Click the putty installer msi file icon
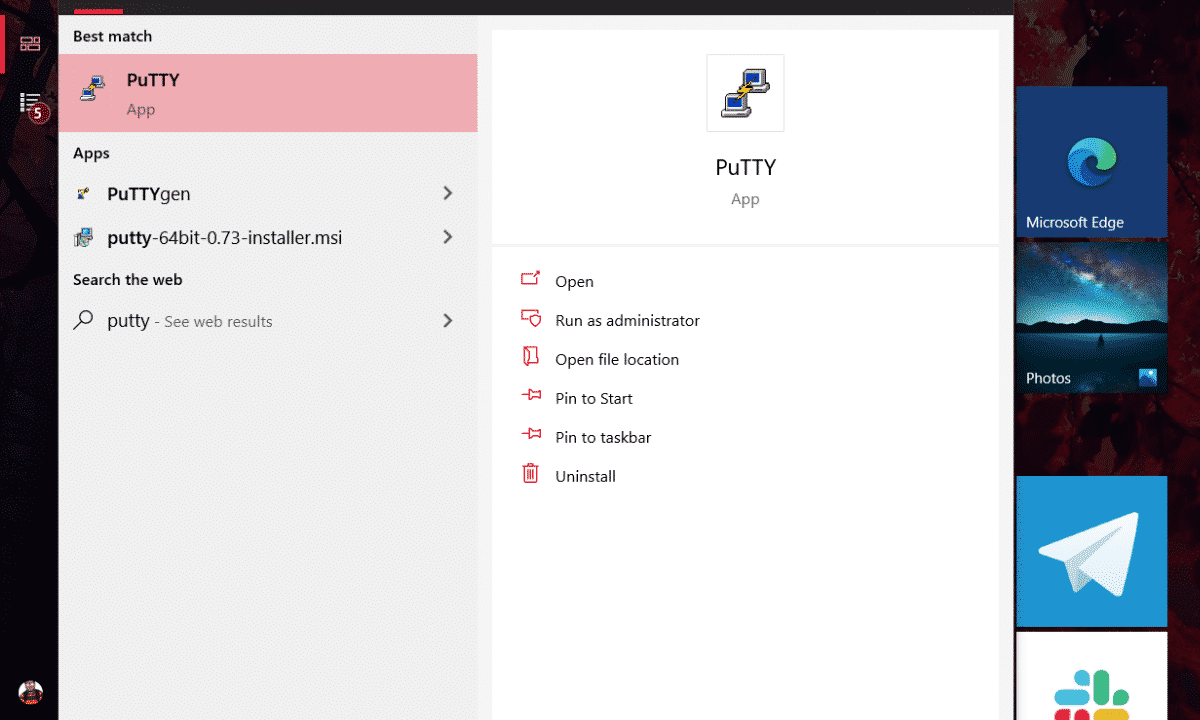The image size is (1200, 720). pyautogui.click(x=86, y=238)
